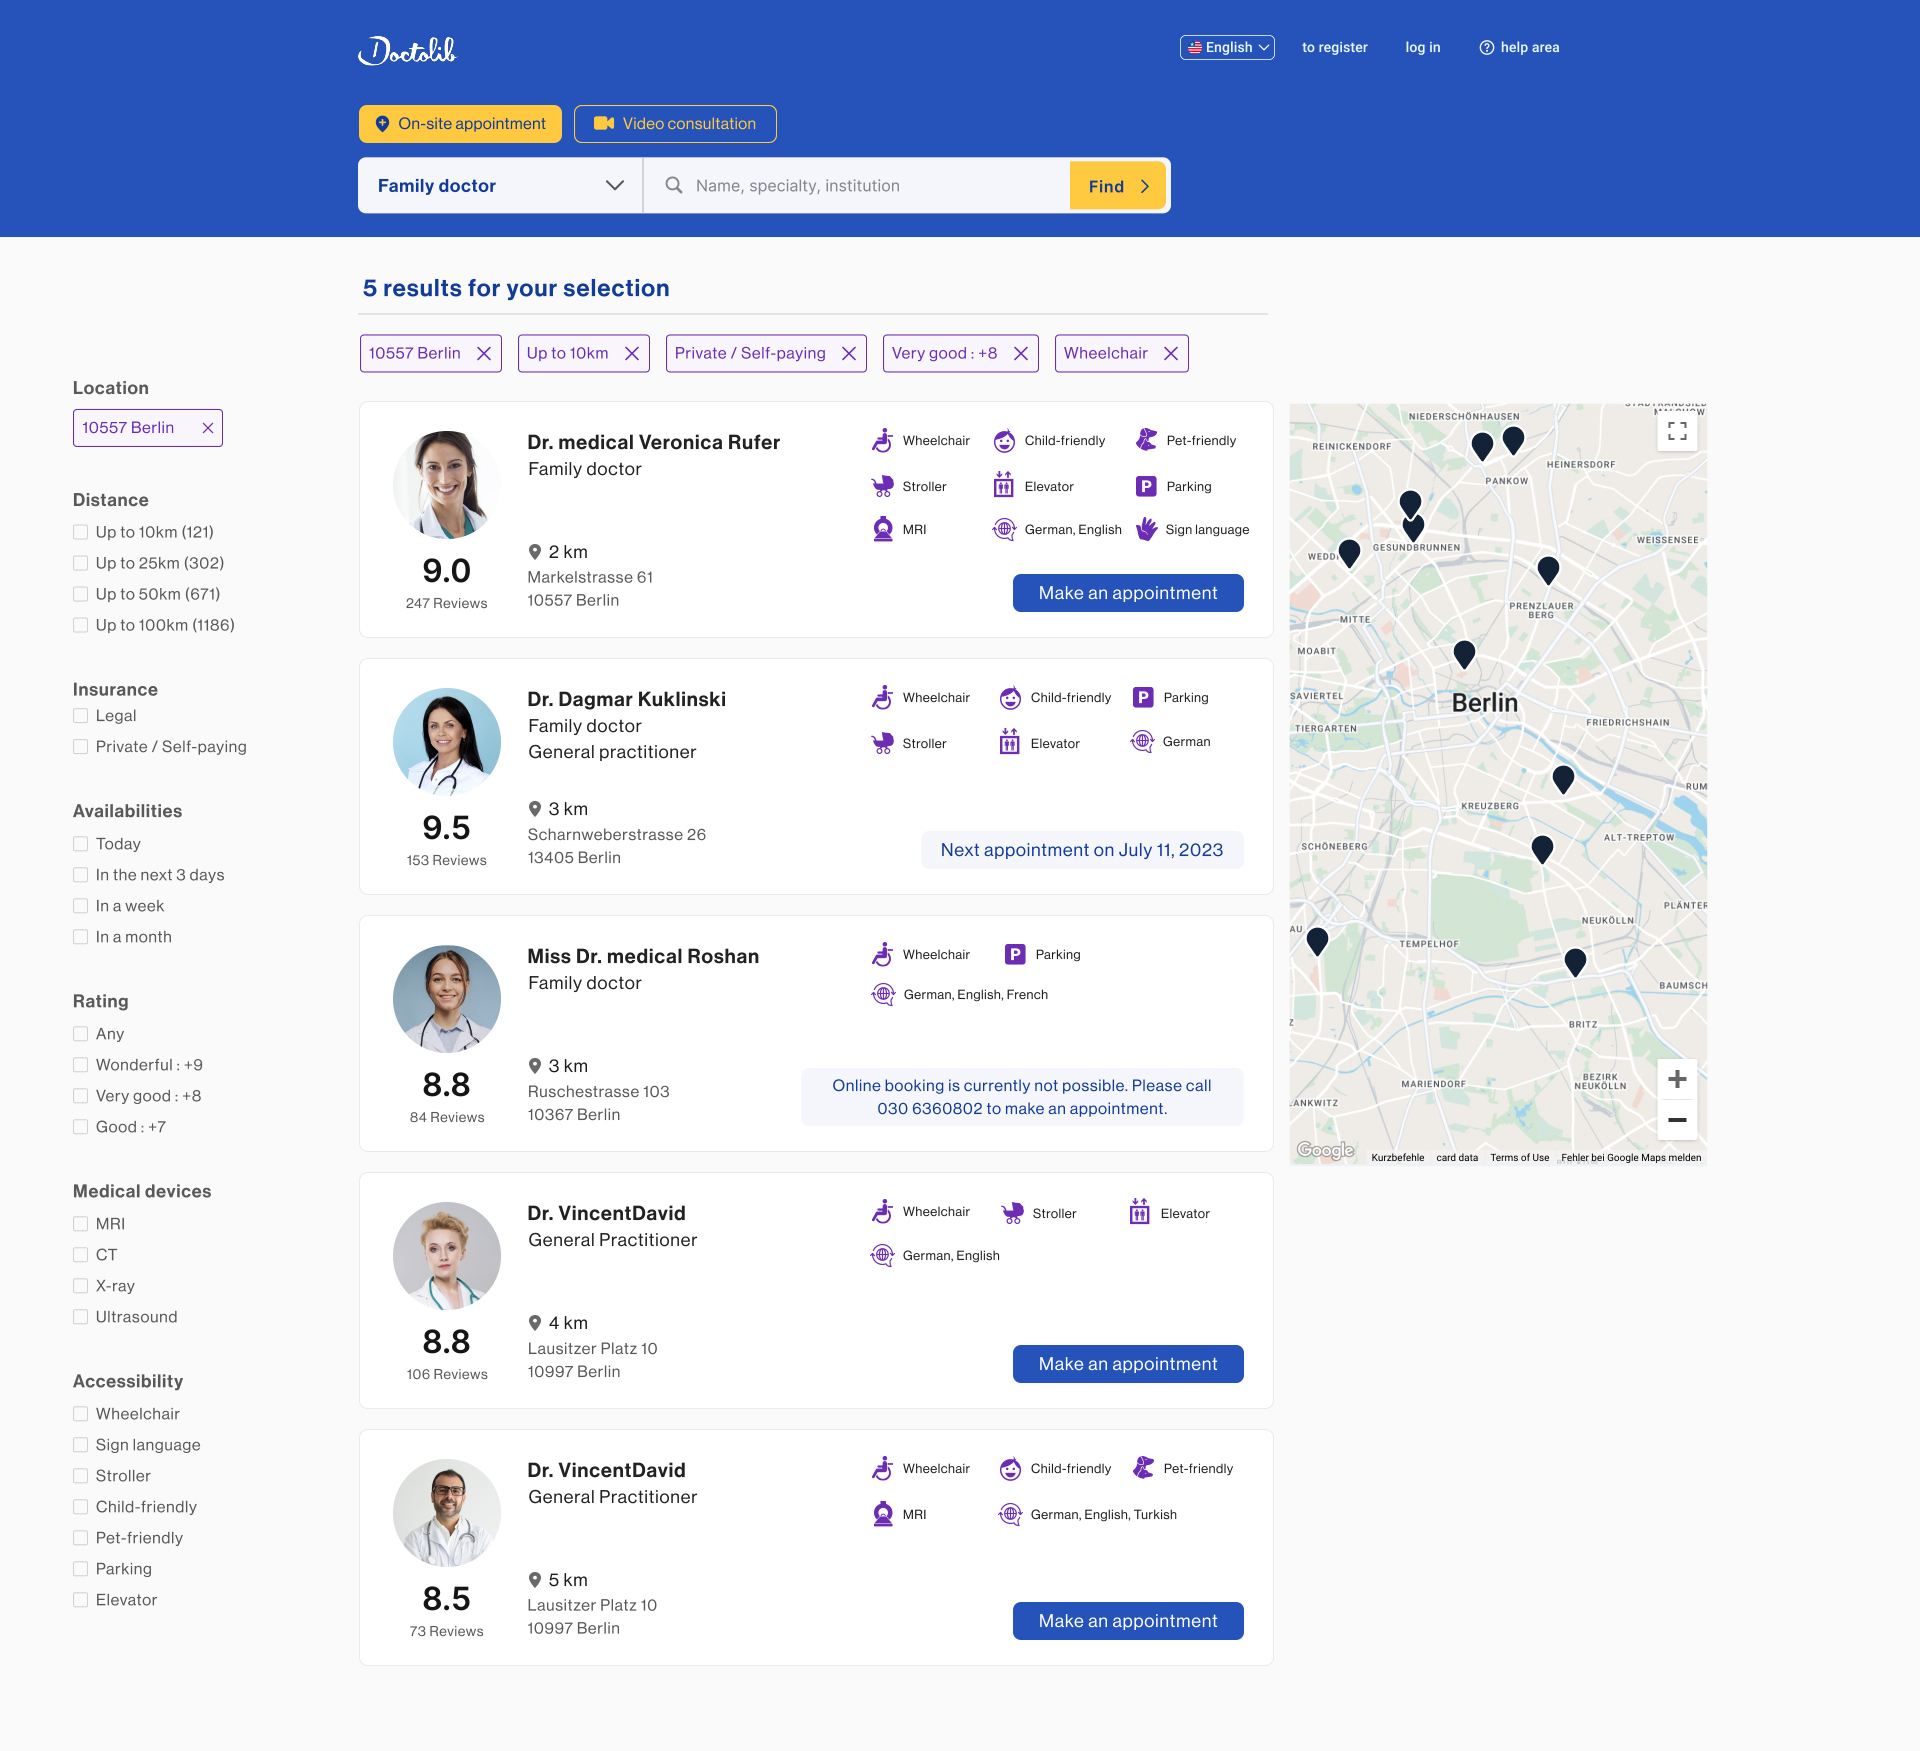Zoom in on the map
This screenshot has height=1751, width=1920.
[1677, 1079]
